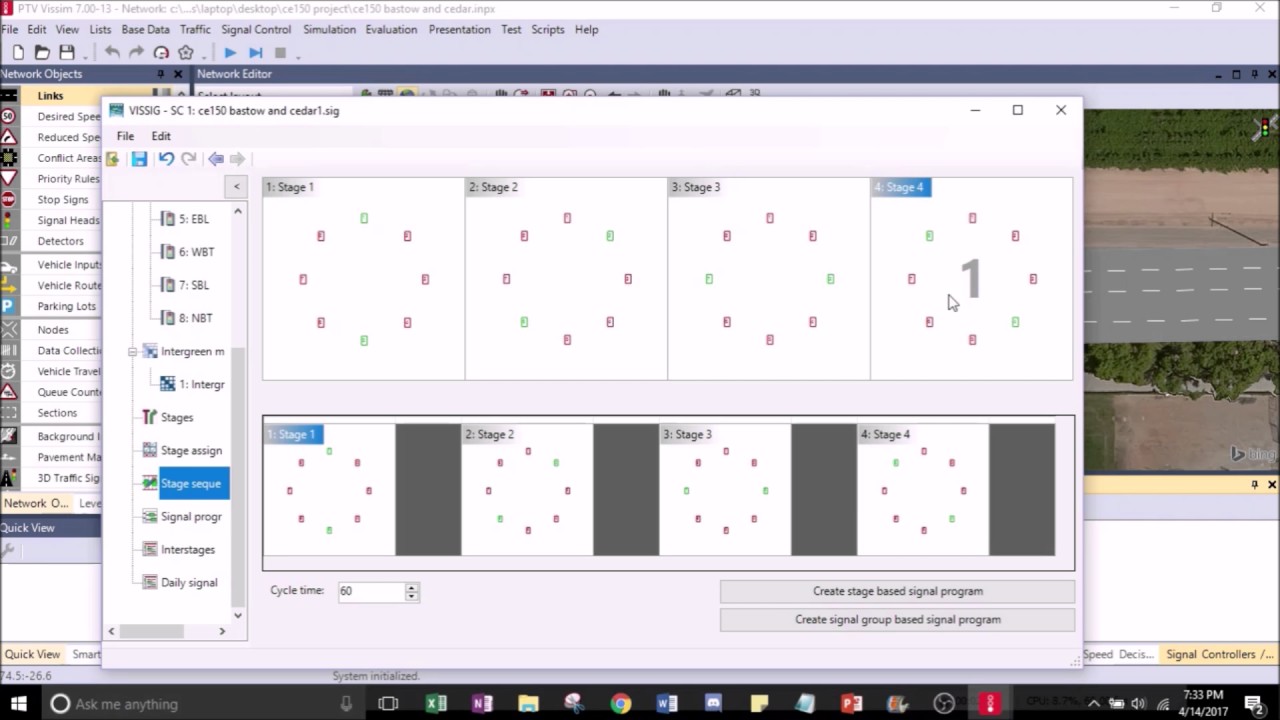Open the File menu in VISSIG window
Viewport: 1280px width, 720px height.
[x=125, y=136]
